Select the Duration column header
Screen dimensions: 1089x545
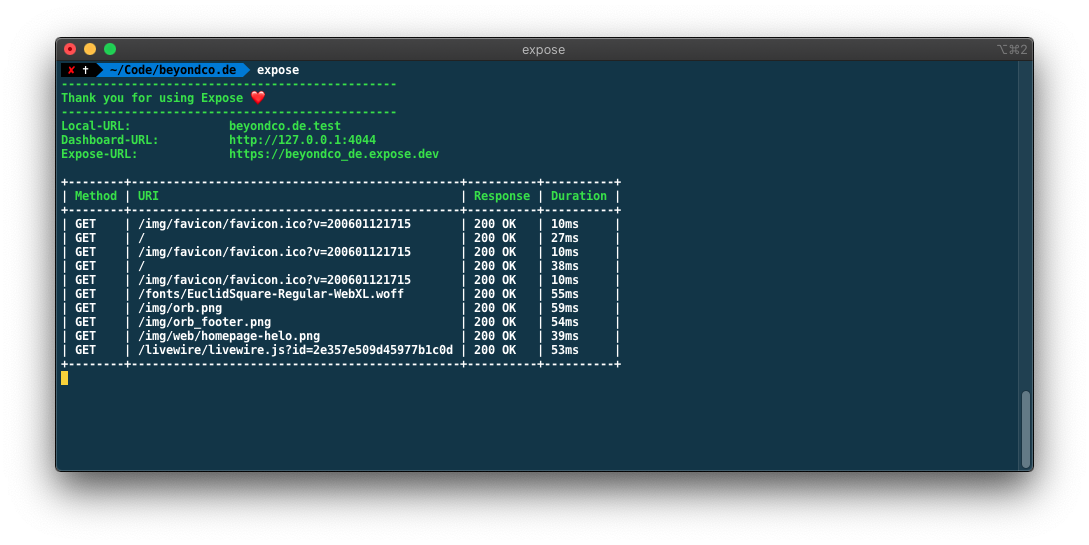pyautogui.click(x=578, y=196)
